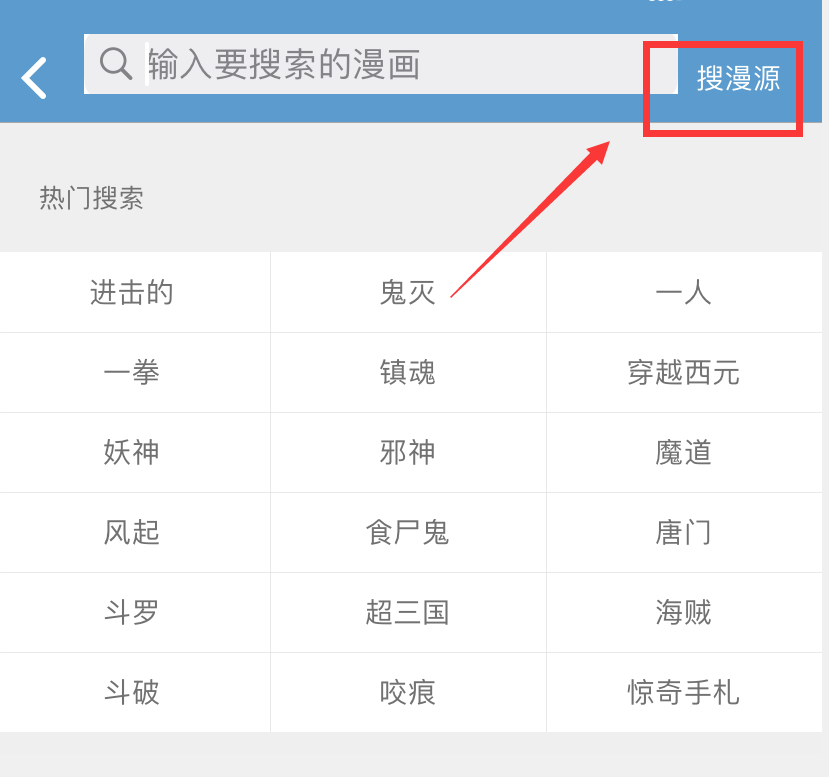Choose hot search term 超三国
The image size is (829, 777).
point(408,612)
